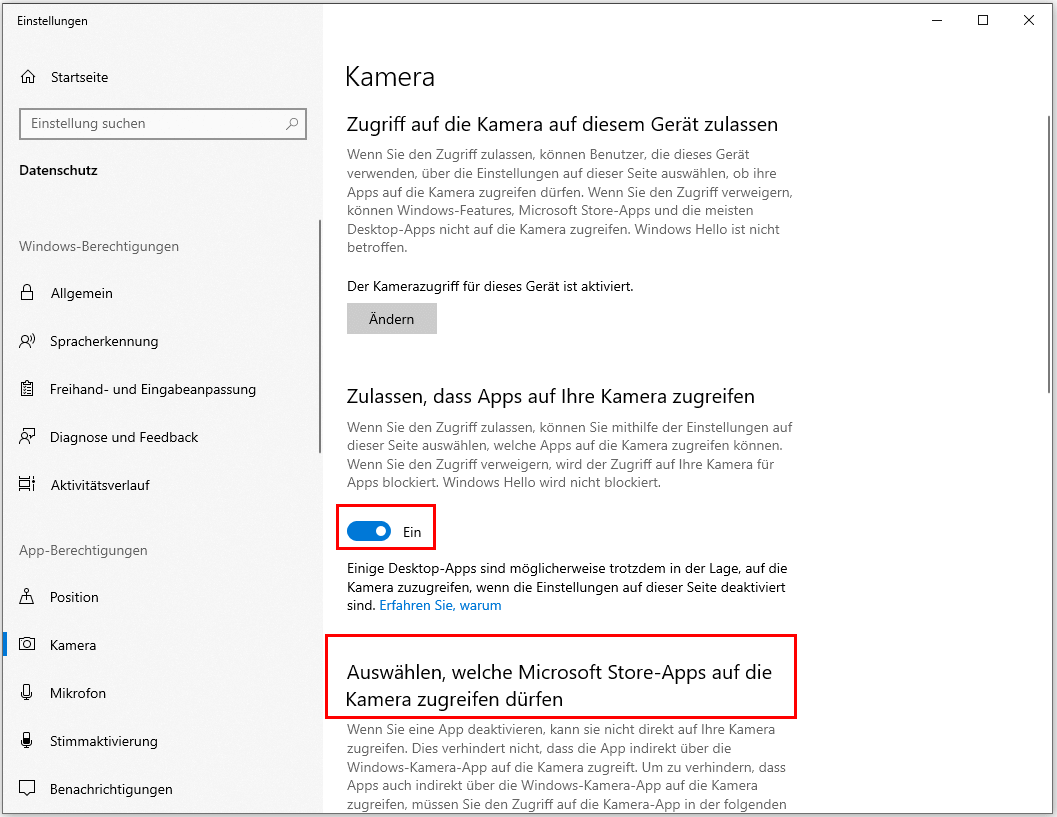Click the pen icon for Freihand- und Eingabeanpassung
Image resolution: width=1057 pixels, height=817 pixels.
tap(28, 389)
